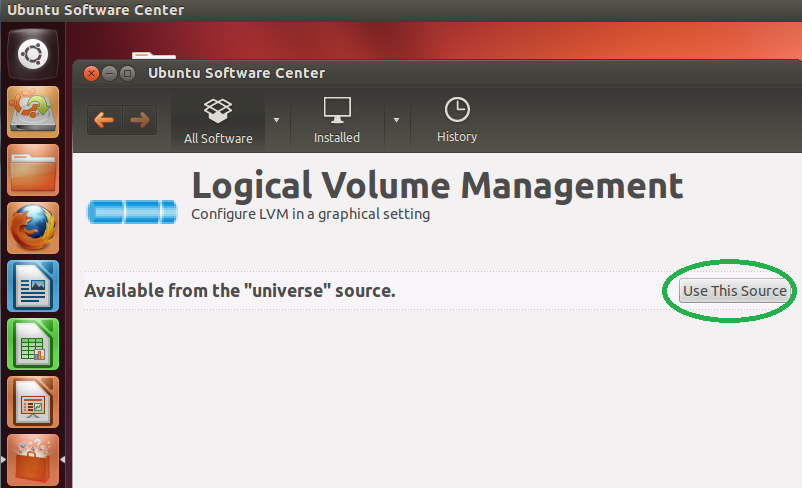The image size is (802, 488).
Task: Click the Logical Volume Management app icon
Action: pos(132,212)
